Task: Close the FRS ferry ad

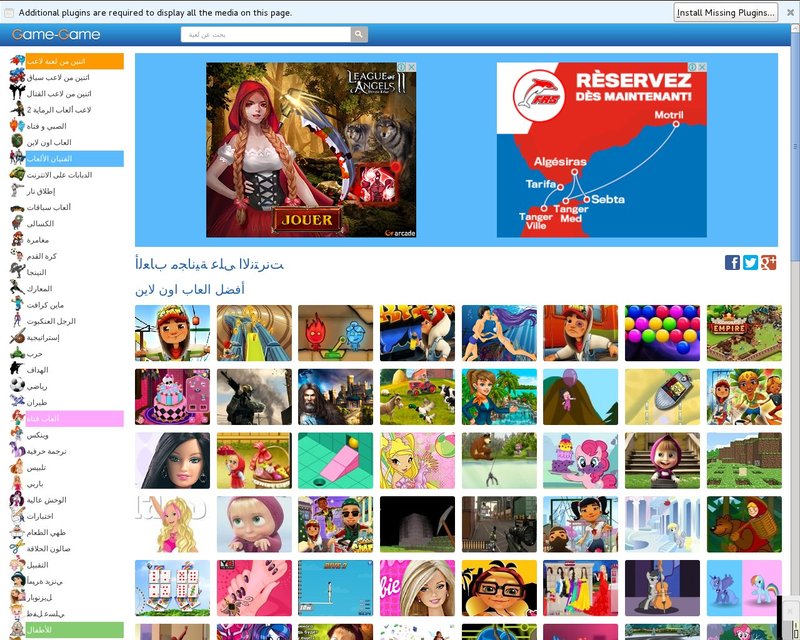Action: (x=702, y=67)
